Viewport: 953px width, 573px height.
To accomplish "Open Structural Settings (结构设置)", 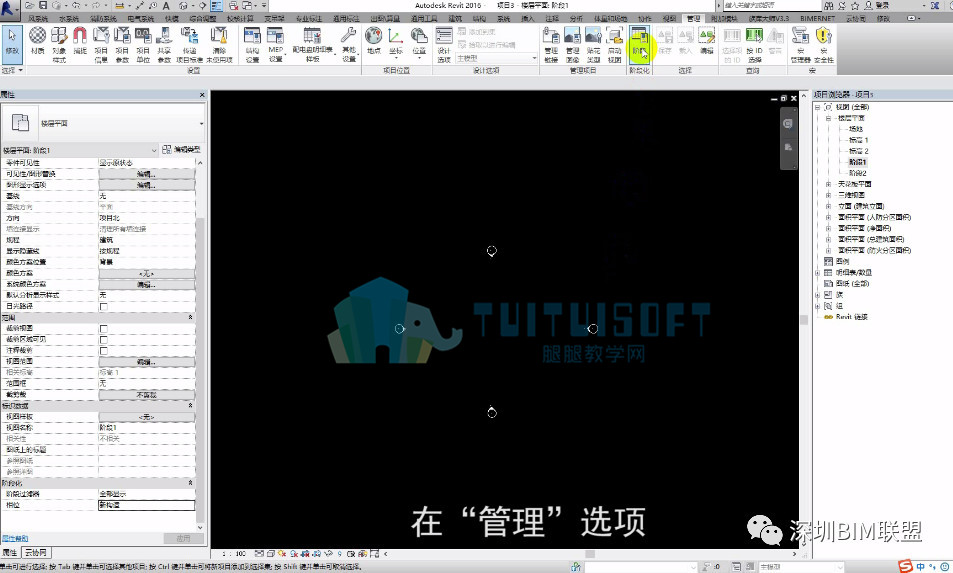I will pos(252,44).
